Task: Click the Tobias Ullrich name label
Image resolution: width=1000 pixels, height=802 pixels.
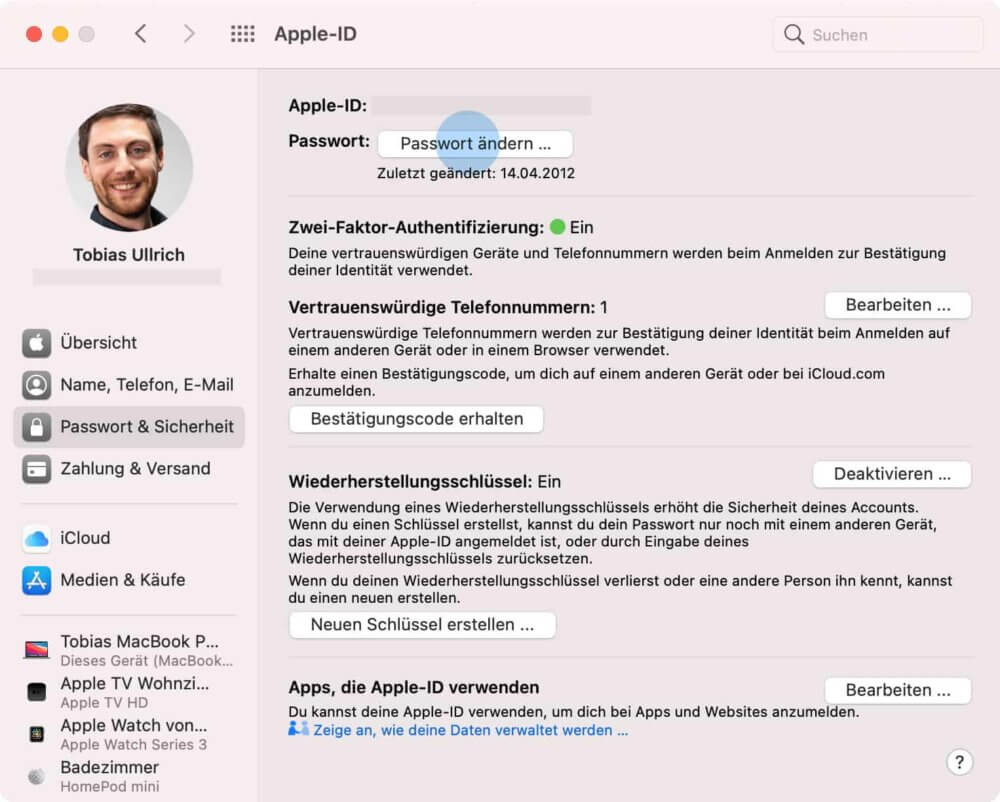Action: coord(129,255)
